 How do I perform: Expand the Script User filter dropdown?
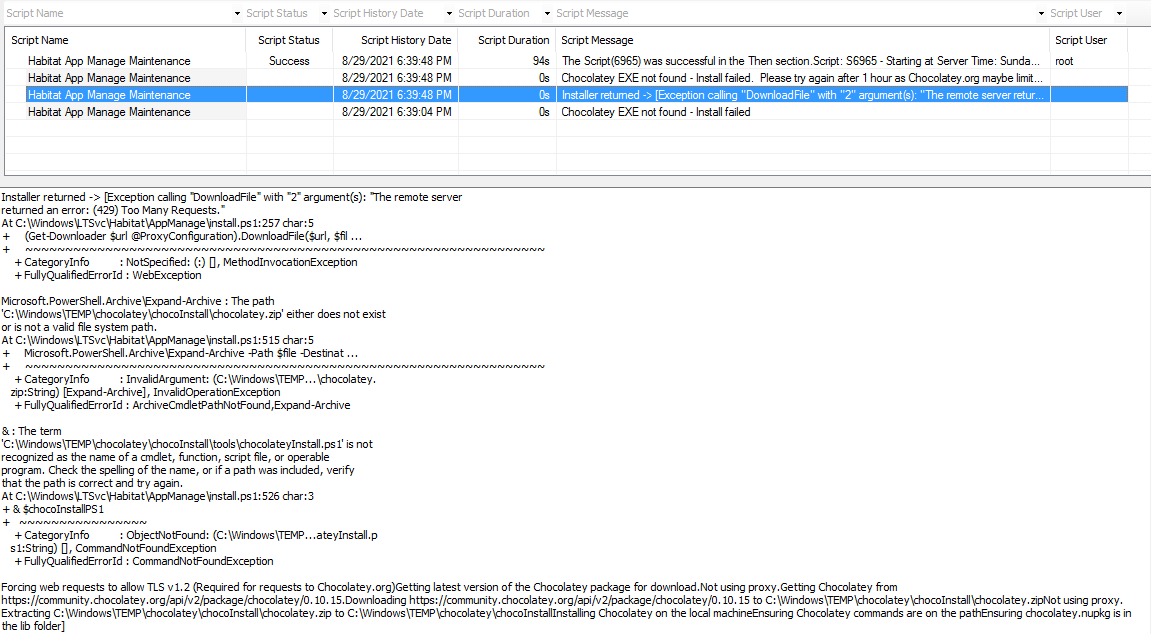click(x=1119, y=14)
